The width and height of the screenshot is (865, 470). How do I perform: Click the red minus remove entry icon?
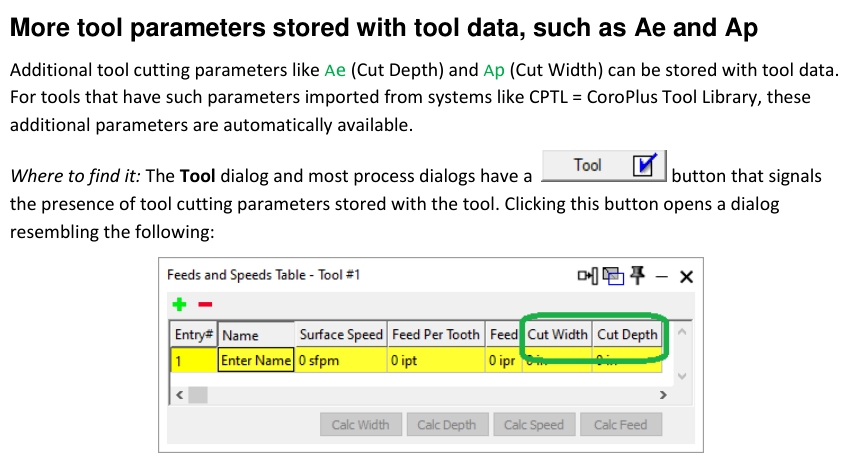point(205,304)
